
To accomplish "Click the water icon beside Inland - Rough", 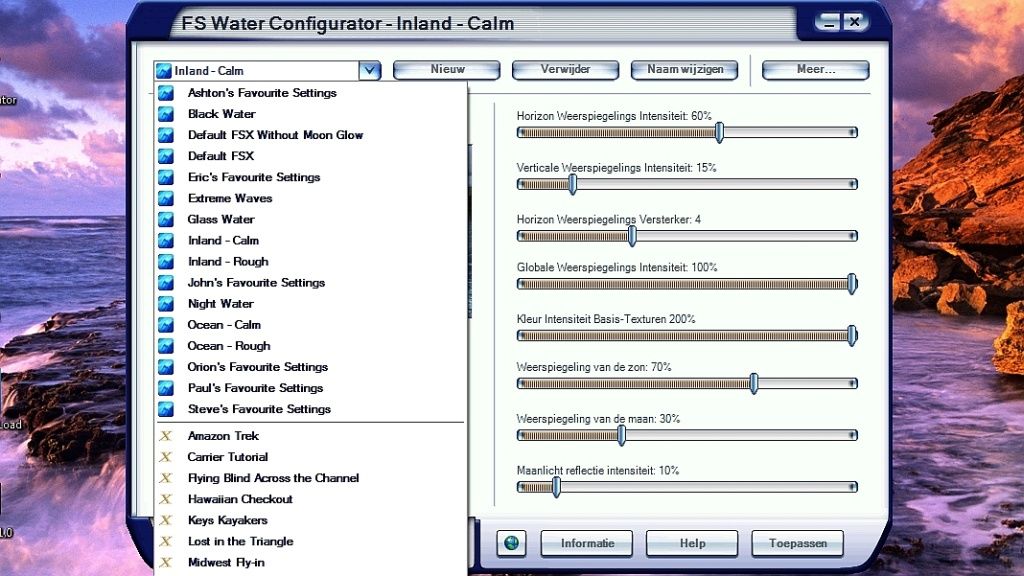I will (x=166, y=261).
